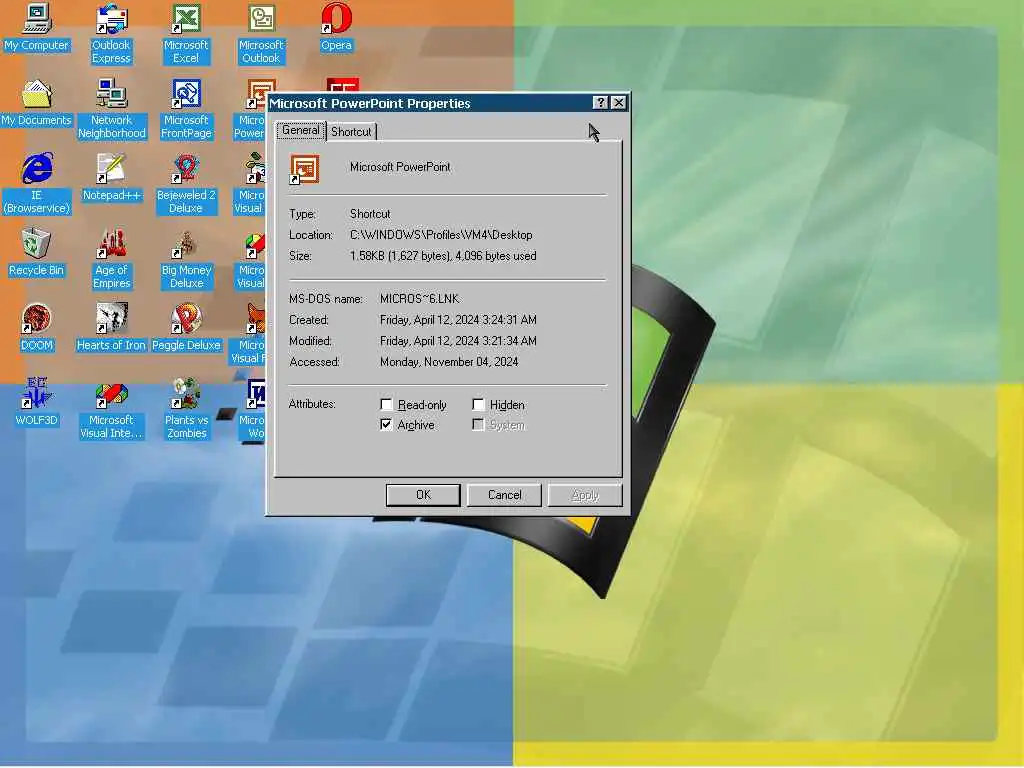The image size is (1024, 768).
Task: Click the 'Microsoft PowerPoint' name text in dialog
Action: [x=400, y=167]
